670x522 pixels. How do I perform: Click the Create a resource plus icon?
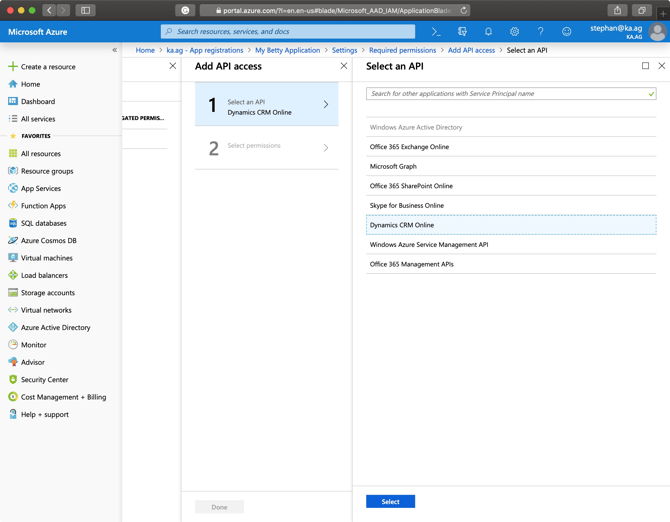13,66
